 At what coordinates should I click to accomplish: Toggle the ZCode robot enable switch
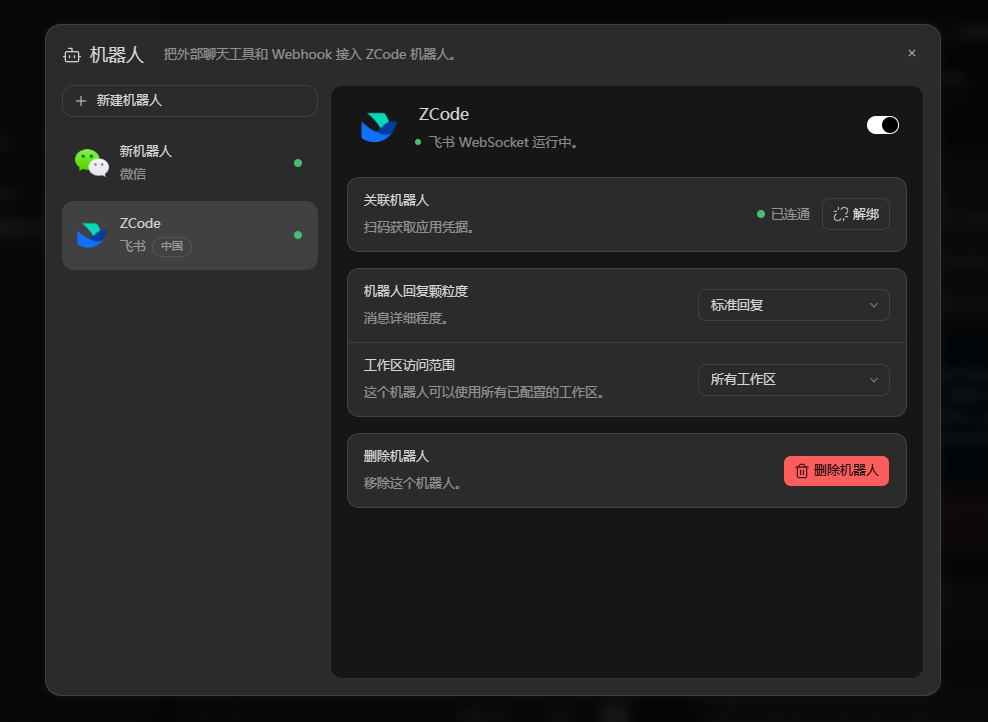[x=883, y=125]
